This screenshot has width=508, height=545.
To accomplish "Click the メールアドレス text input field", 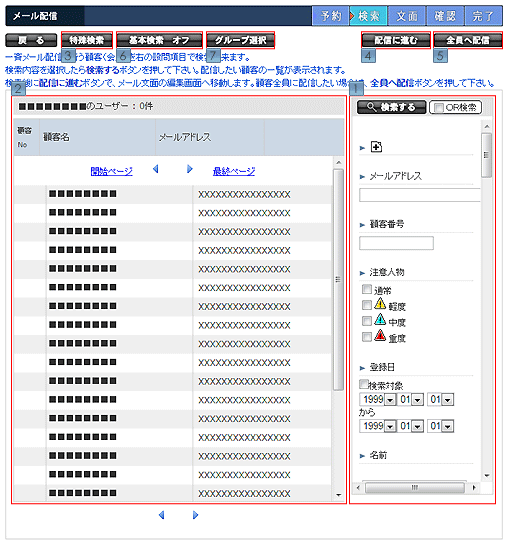I will [420, 195].
